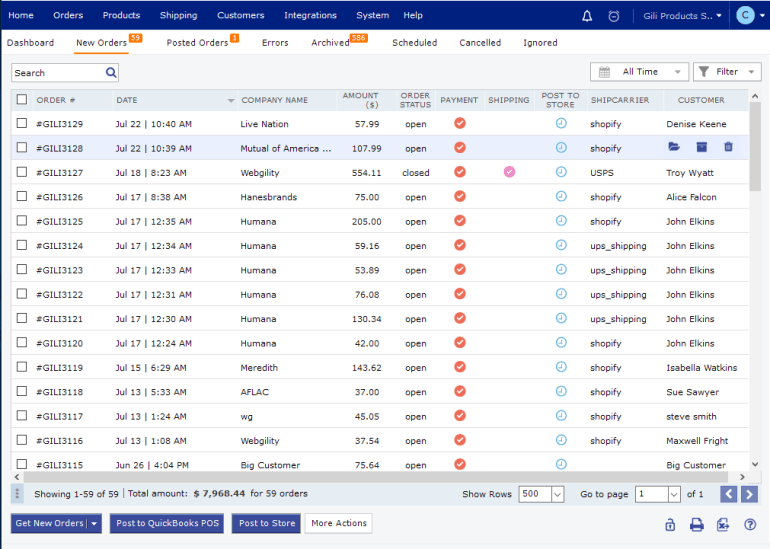Click the vertical scrollbar thumb
Image resolution: width=770 pixels, height=549 pixels.
(755, 146)
